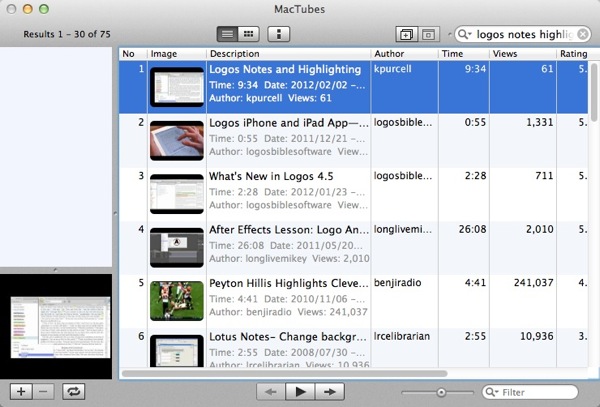Click author longlivemi... in Author column
This screenshot has width=600, height=407.
click(403, 230)
